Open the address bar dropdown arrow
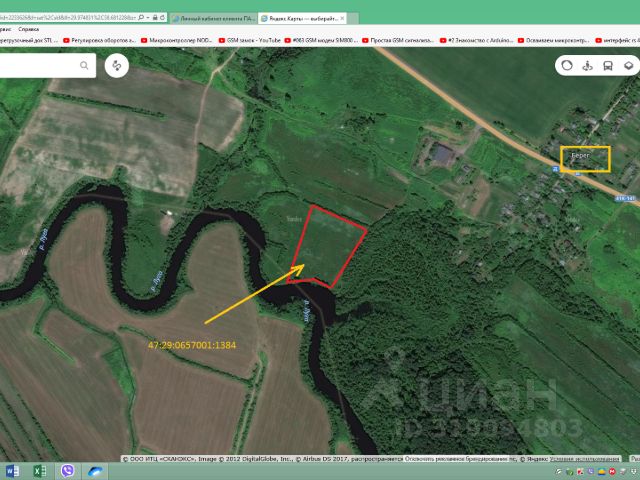This screenshot has height=480, width=640. tap(148, 18)
